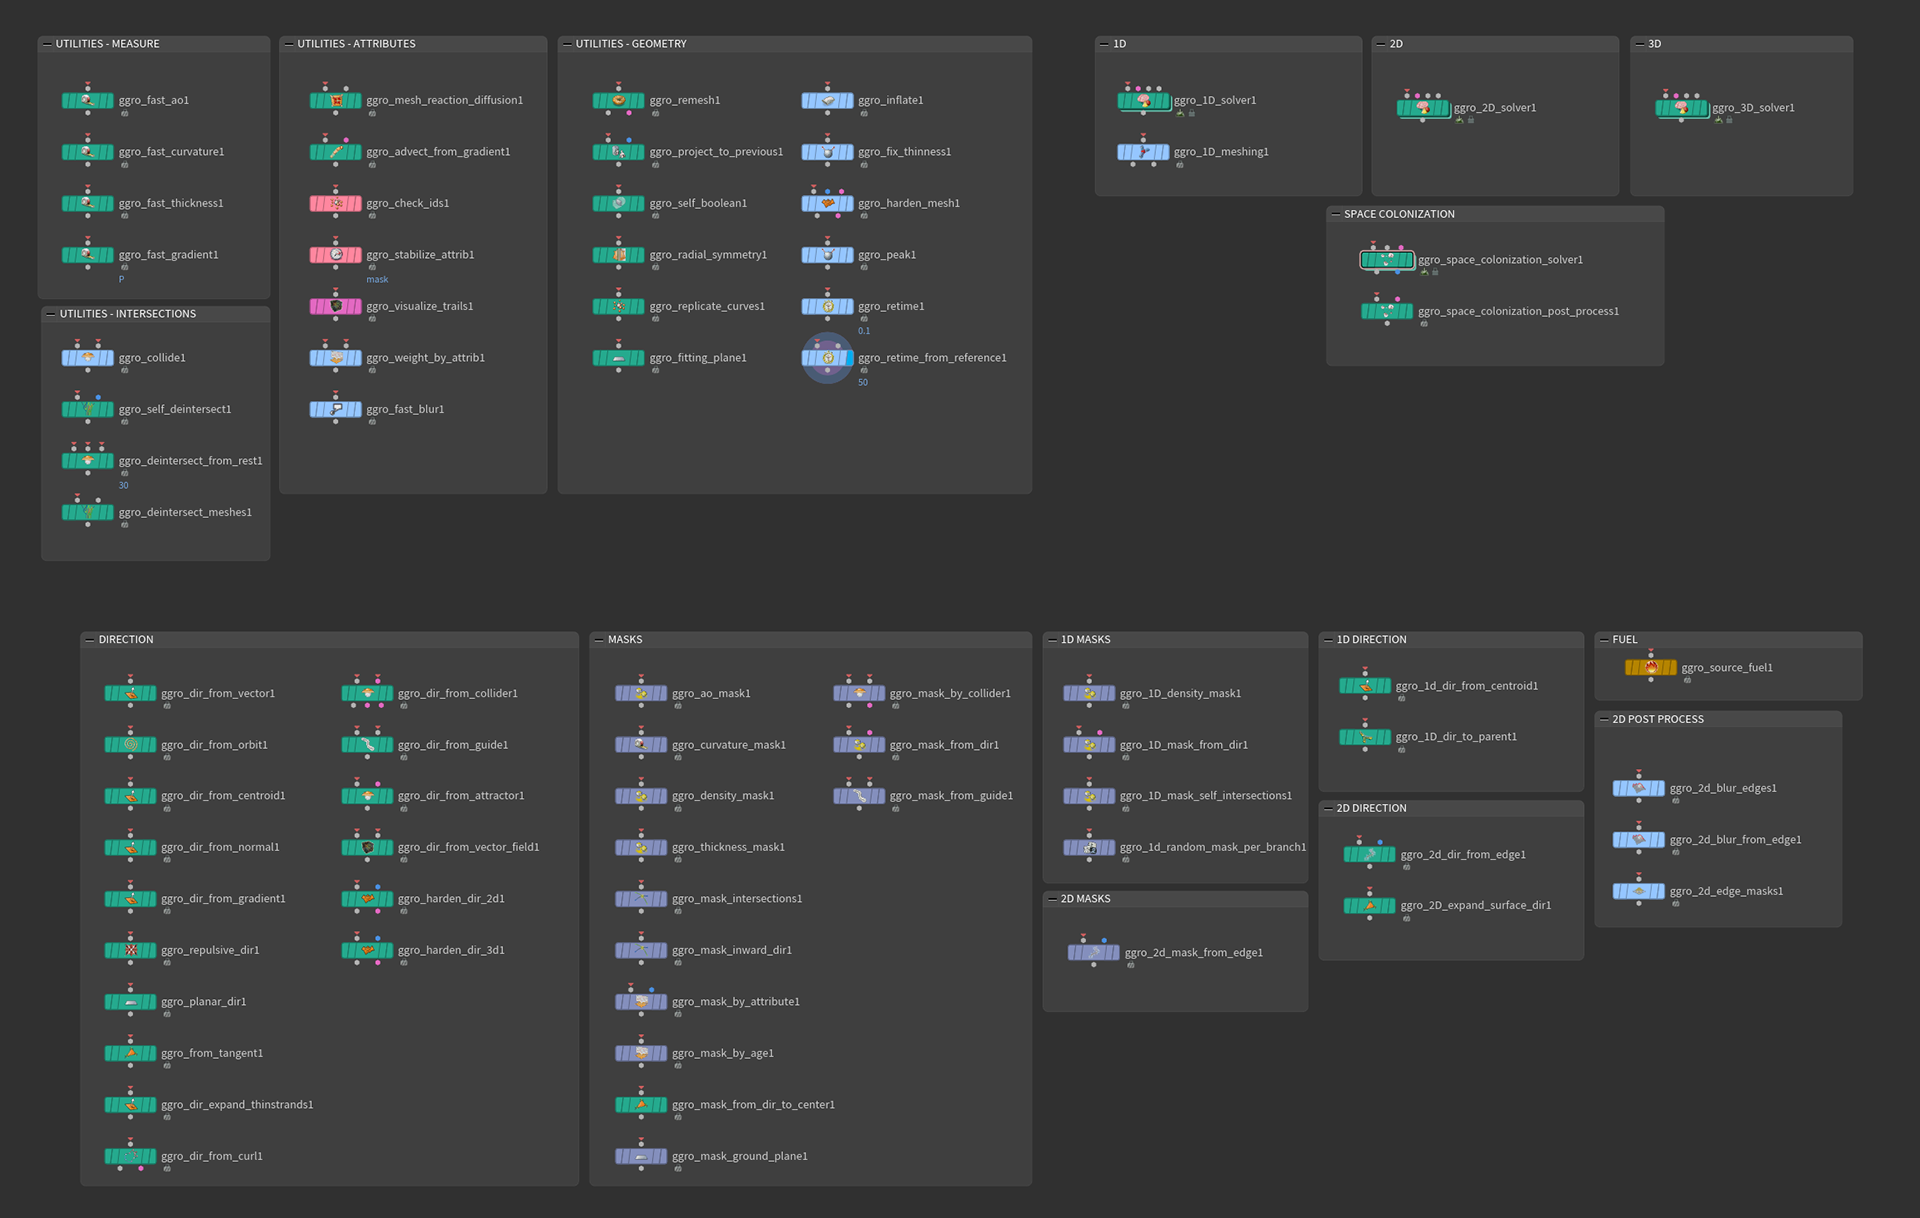
Task: Select the ggro_1D_solver1 node icon
Action: 1144,101
